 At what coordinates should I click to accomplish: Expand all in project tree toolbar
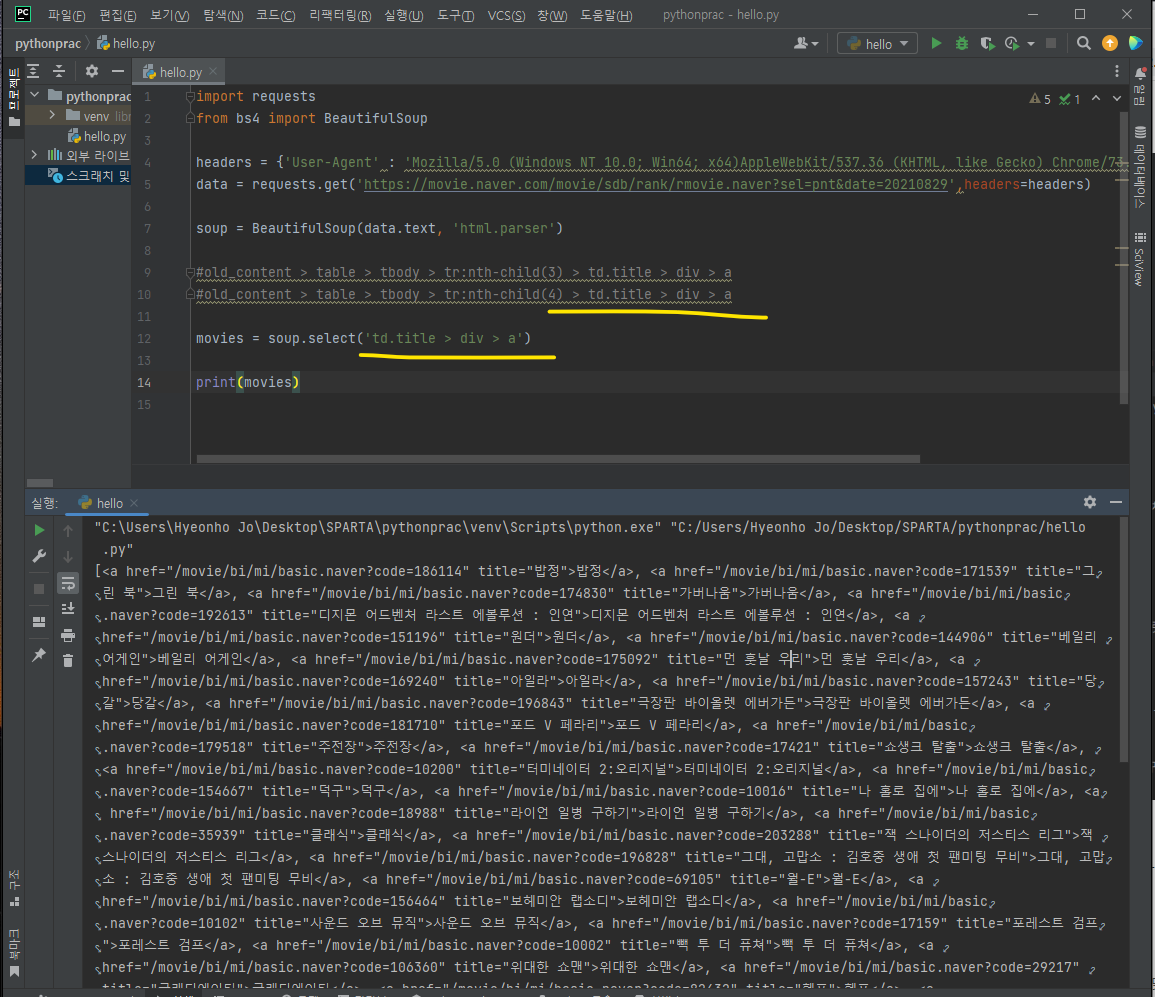point(34,71)
